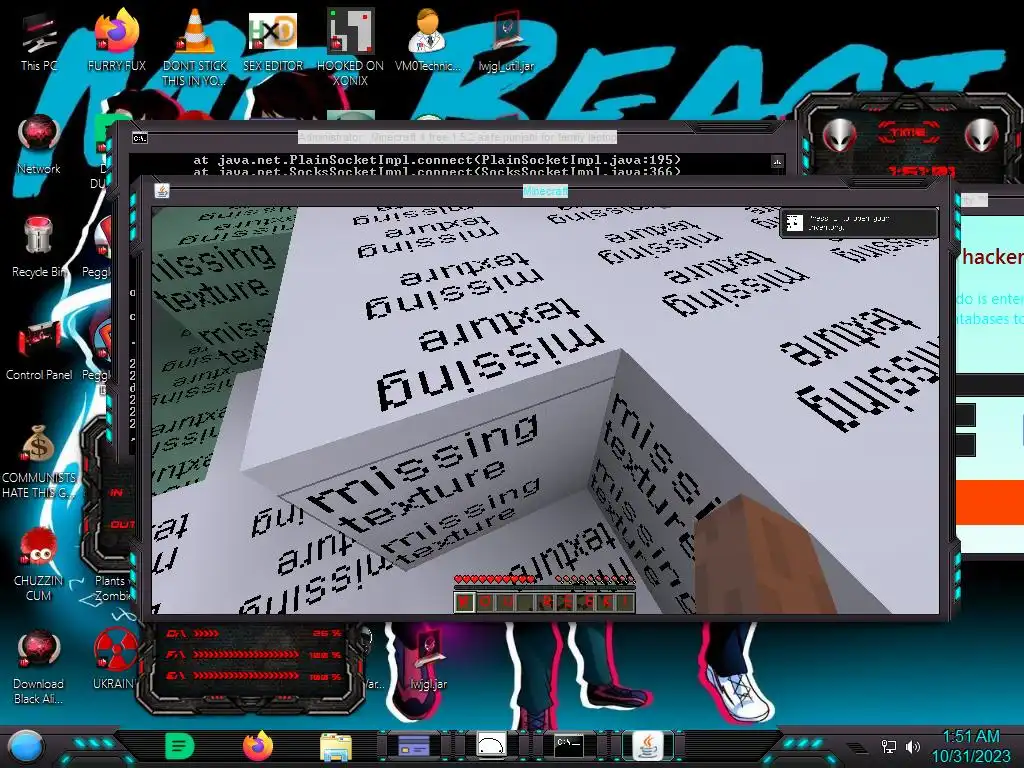Switch to the Java Minecraft taskbar button
The image size is (1024, 768).
tap(647, 745)
